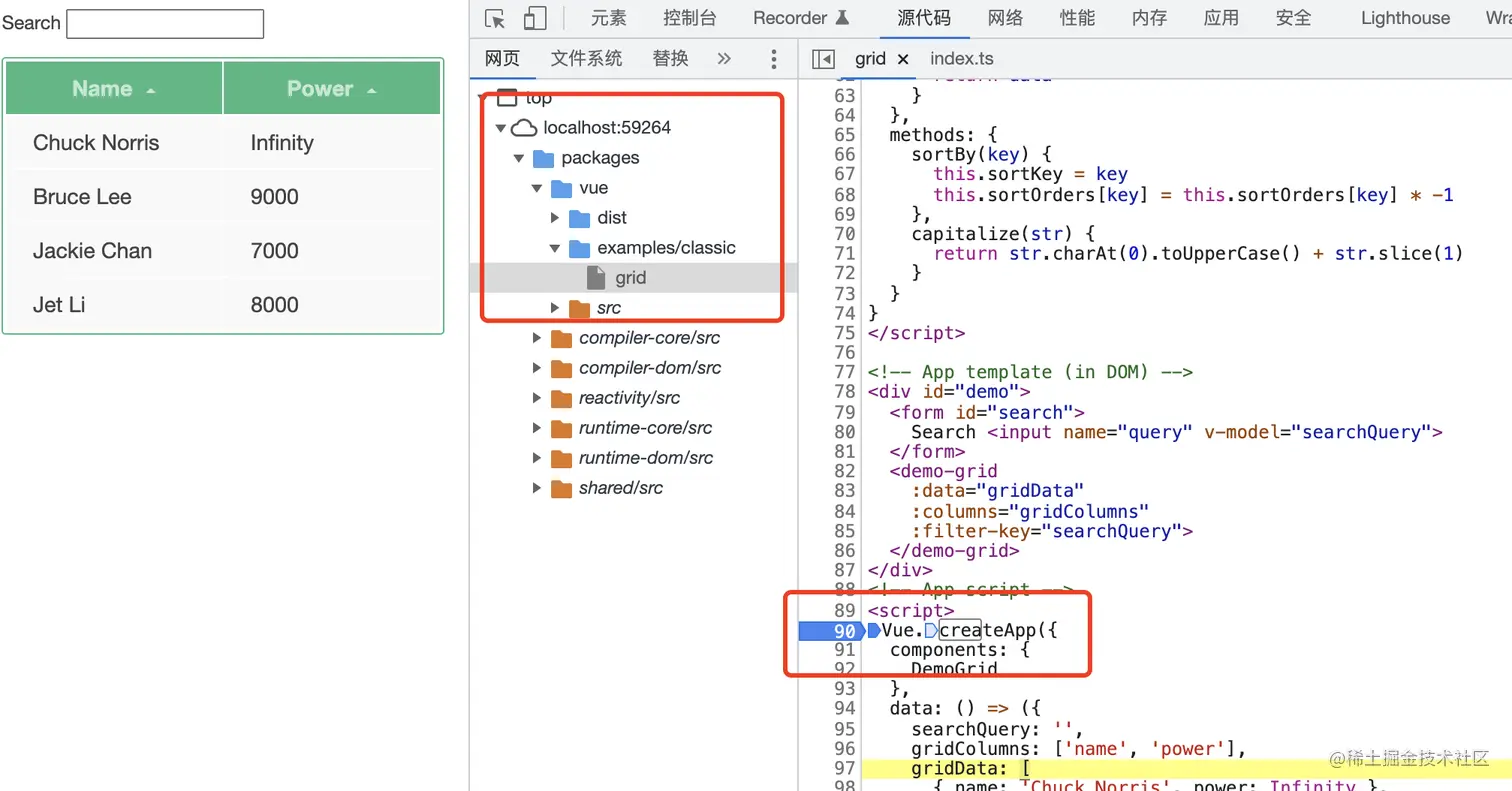Click the grid file icon in the tree
Screen dimensions: 1512x791
[x=596, y=278]
